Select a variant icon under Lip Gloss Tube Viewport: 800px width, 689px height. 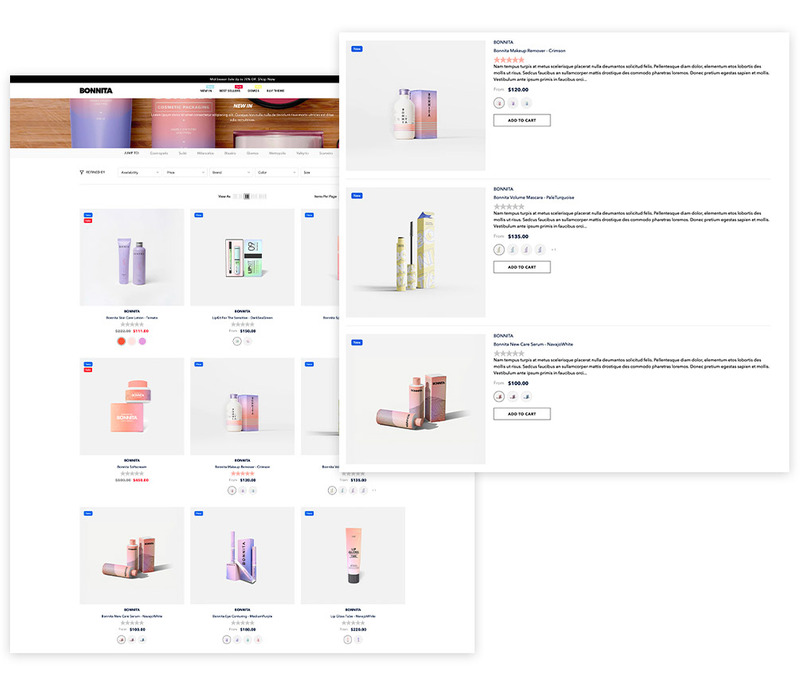click(x=348, y=639)
